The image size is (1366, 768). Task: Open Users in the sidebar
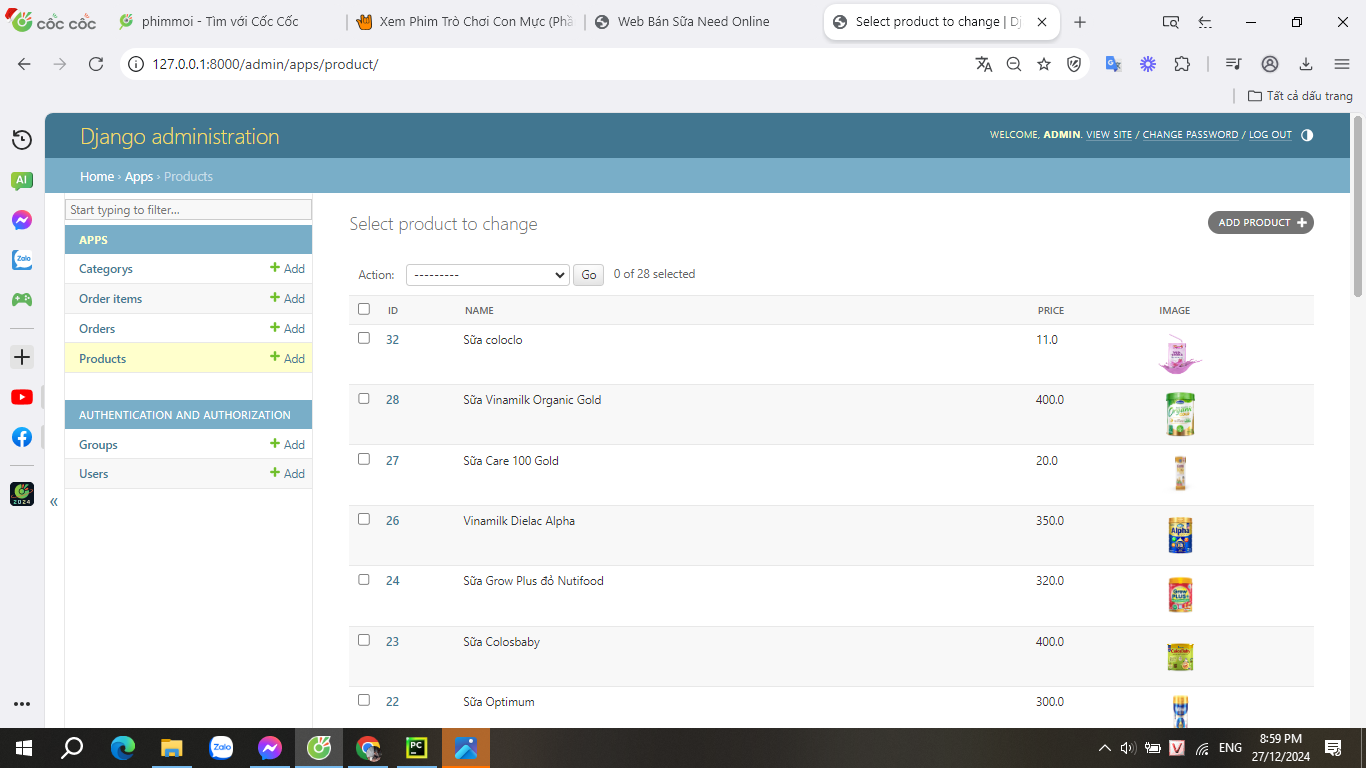[x=94, y=474]
